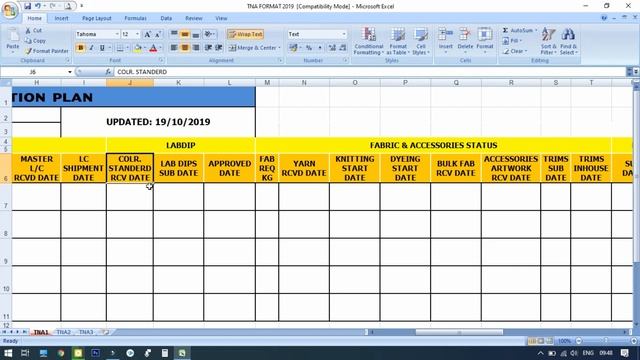Open Cell Styles gallery
Viewport: 640px width, 360px height.
[421, 41]
